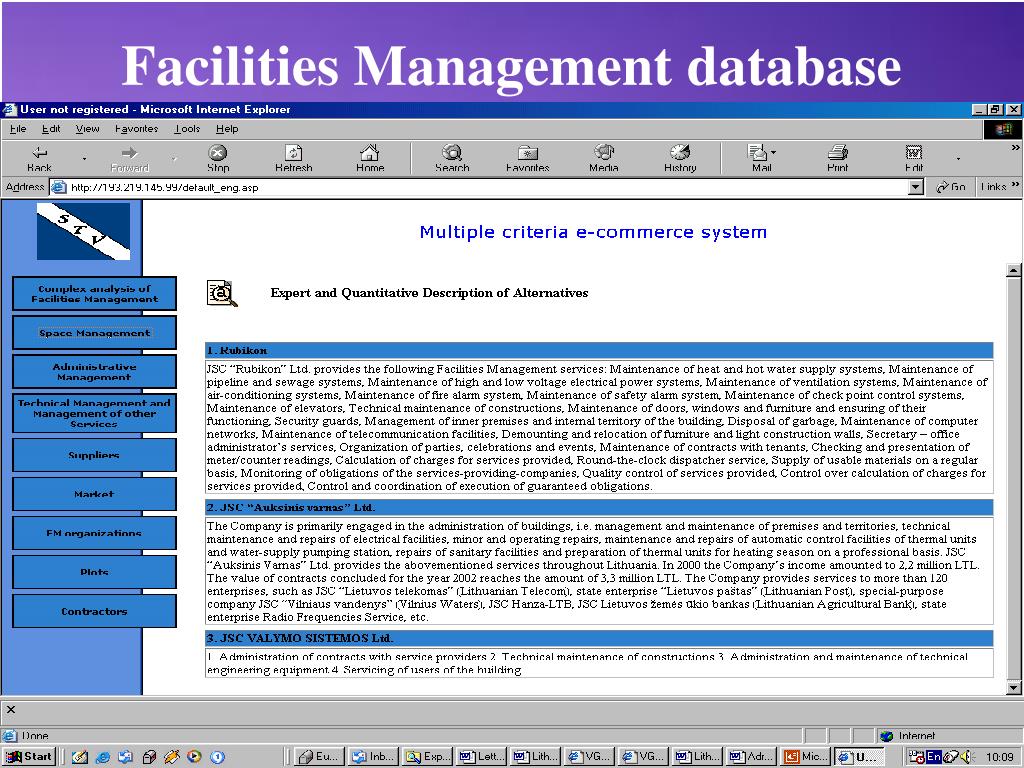
Task: Click the 10:09 system clock
Action: [999, 757]
